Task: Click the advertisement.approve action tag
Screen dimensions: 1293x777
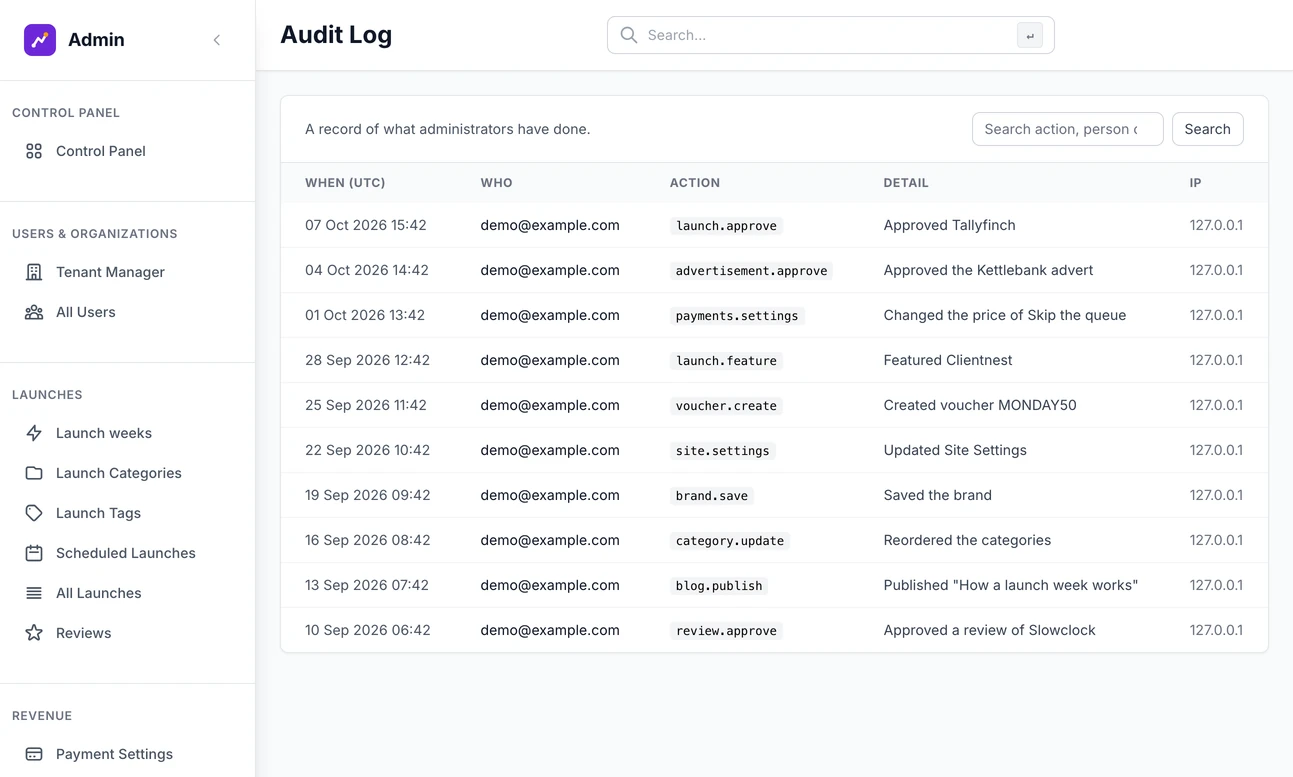Action: tap(751, 271)
